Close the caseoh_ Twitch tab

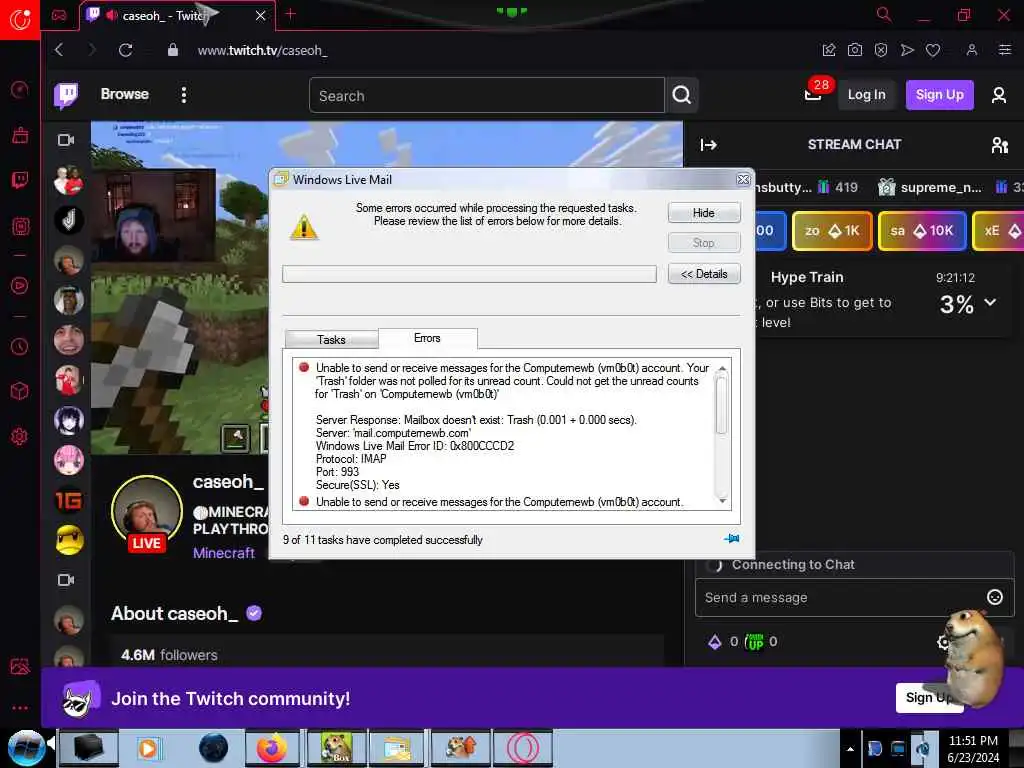coord(261,15)
